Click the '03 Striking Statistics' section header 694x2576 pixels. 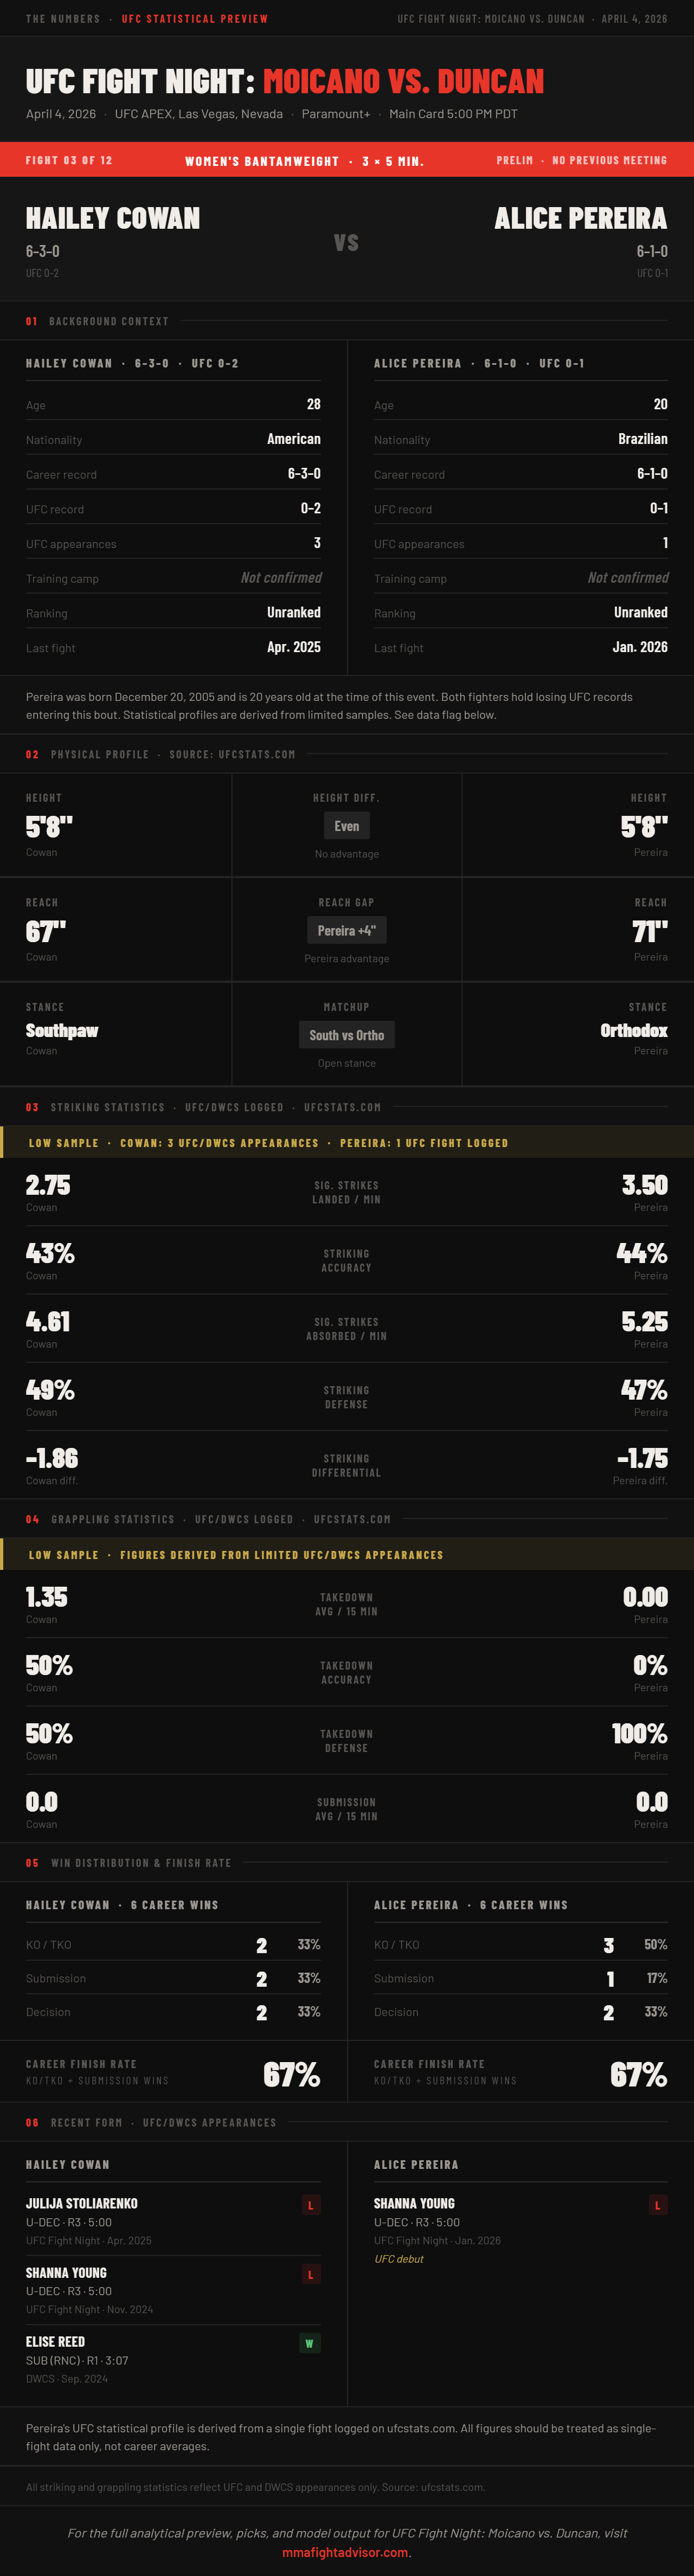(95, 1107)
